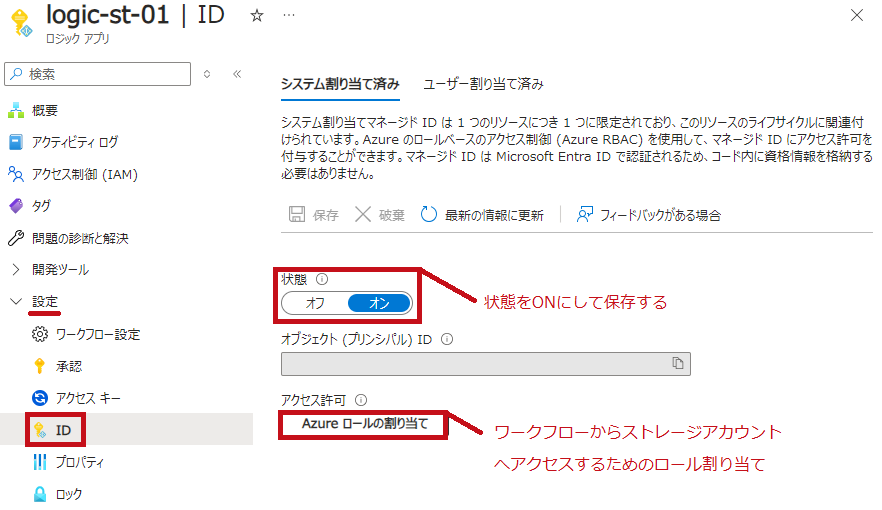Click 破棄 discard button
The width and height of the screenshot is (882, 510).
tap(379, 215)
